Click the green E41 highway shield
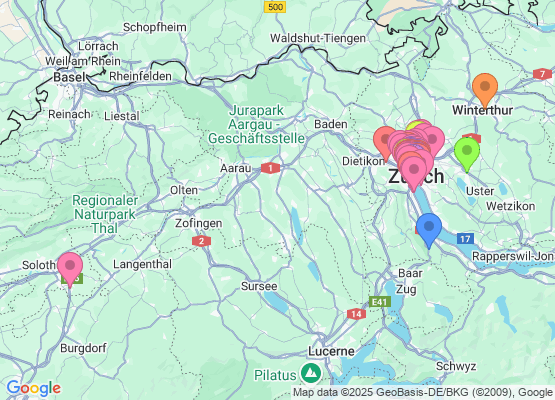The image size is (555, 400). [x=379, y=302]
